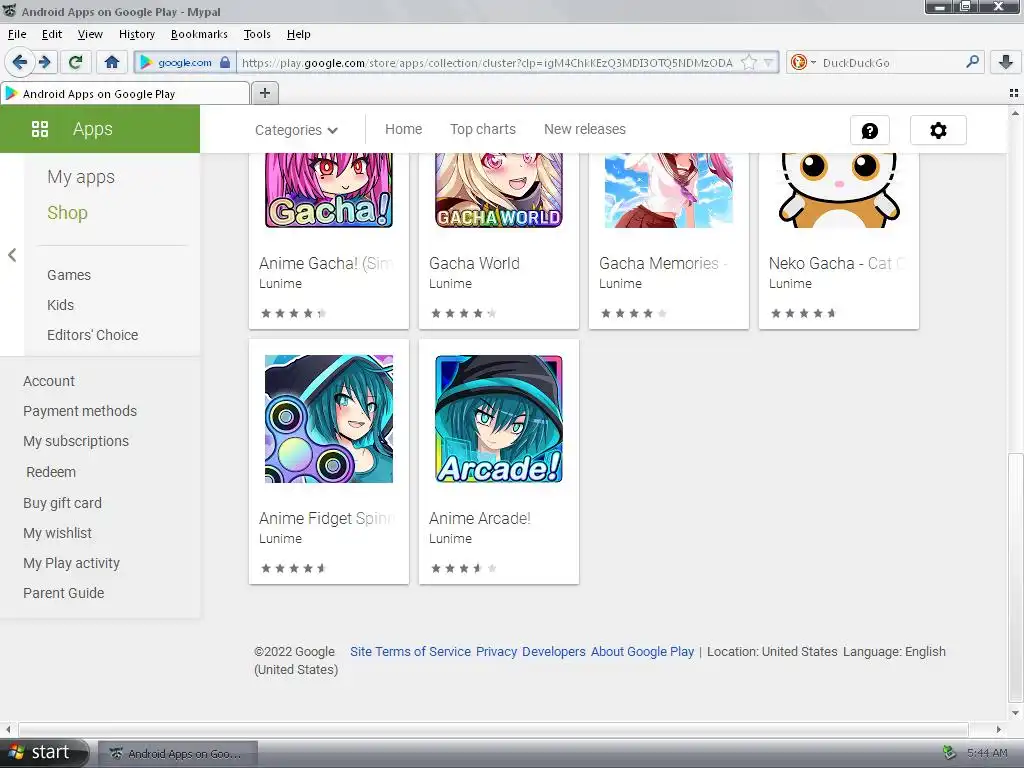This screenshot has height=768, width=1024.
Task: Click the Anime Arcade! title text
Action: pos(479,519)
